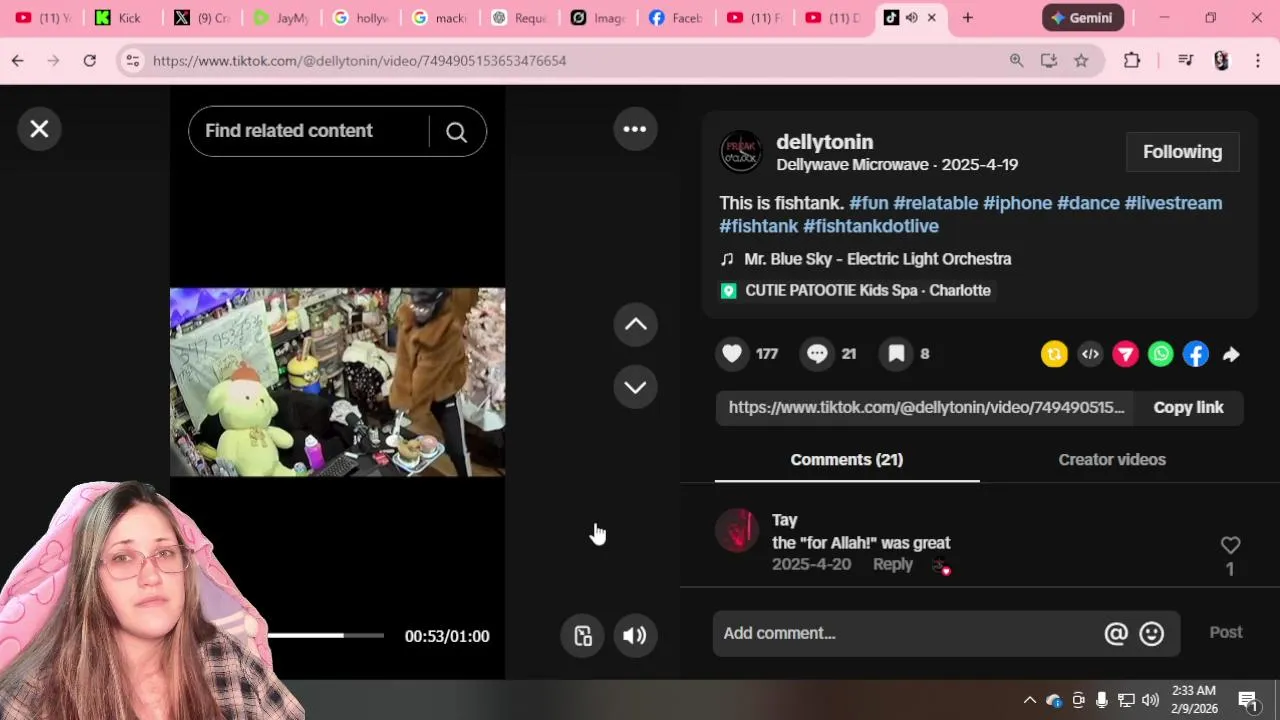Open Chrome three-dot menu
The height and width of the screenshot is (720, 1280).
tap(1258, 61)
